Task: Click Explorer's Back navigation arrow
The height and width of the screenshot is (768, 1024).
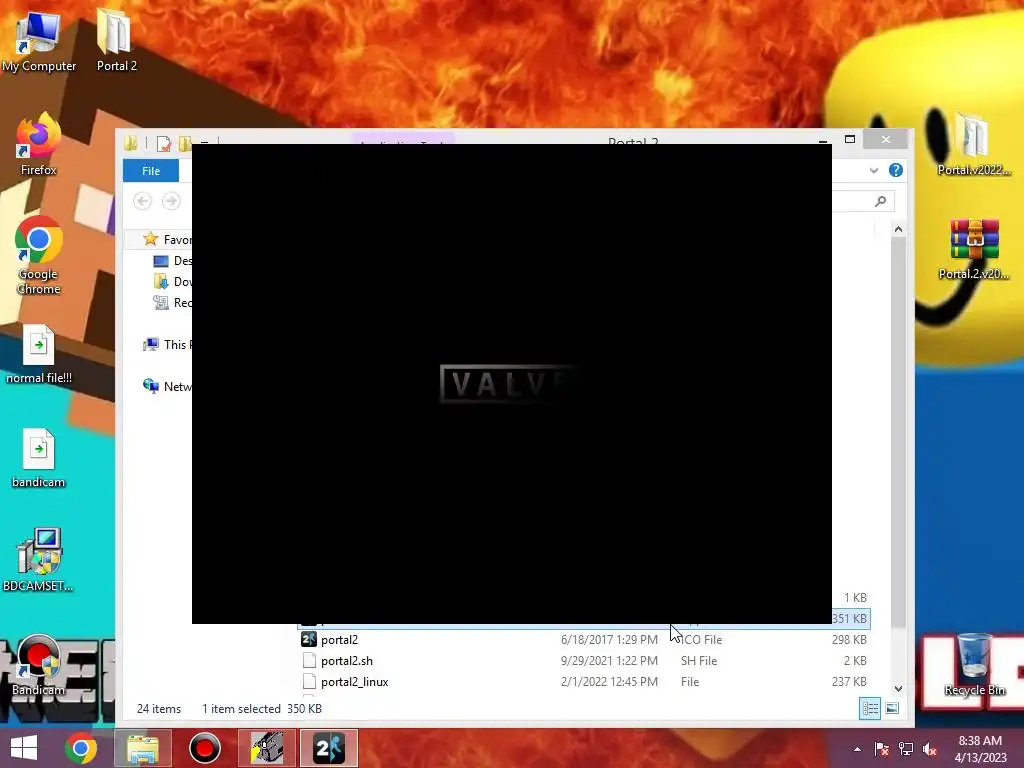Action: (x=142, y=201)
